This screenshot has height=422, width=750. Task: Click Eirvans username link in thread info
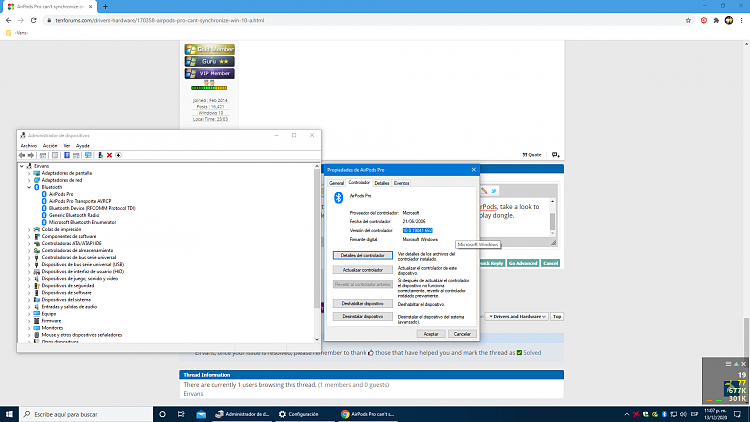click(193, 394)
